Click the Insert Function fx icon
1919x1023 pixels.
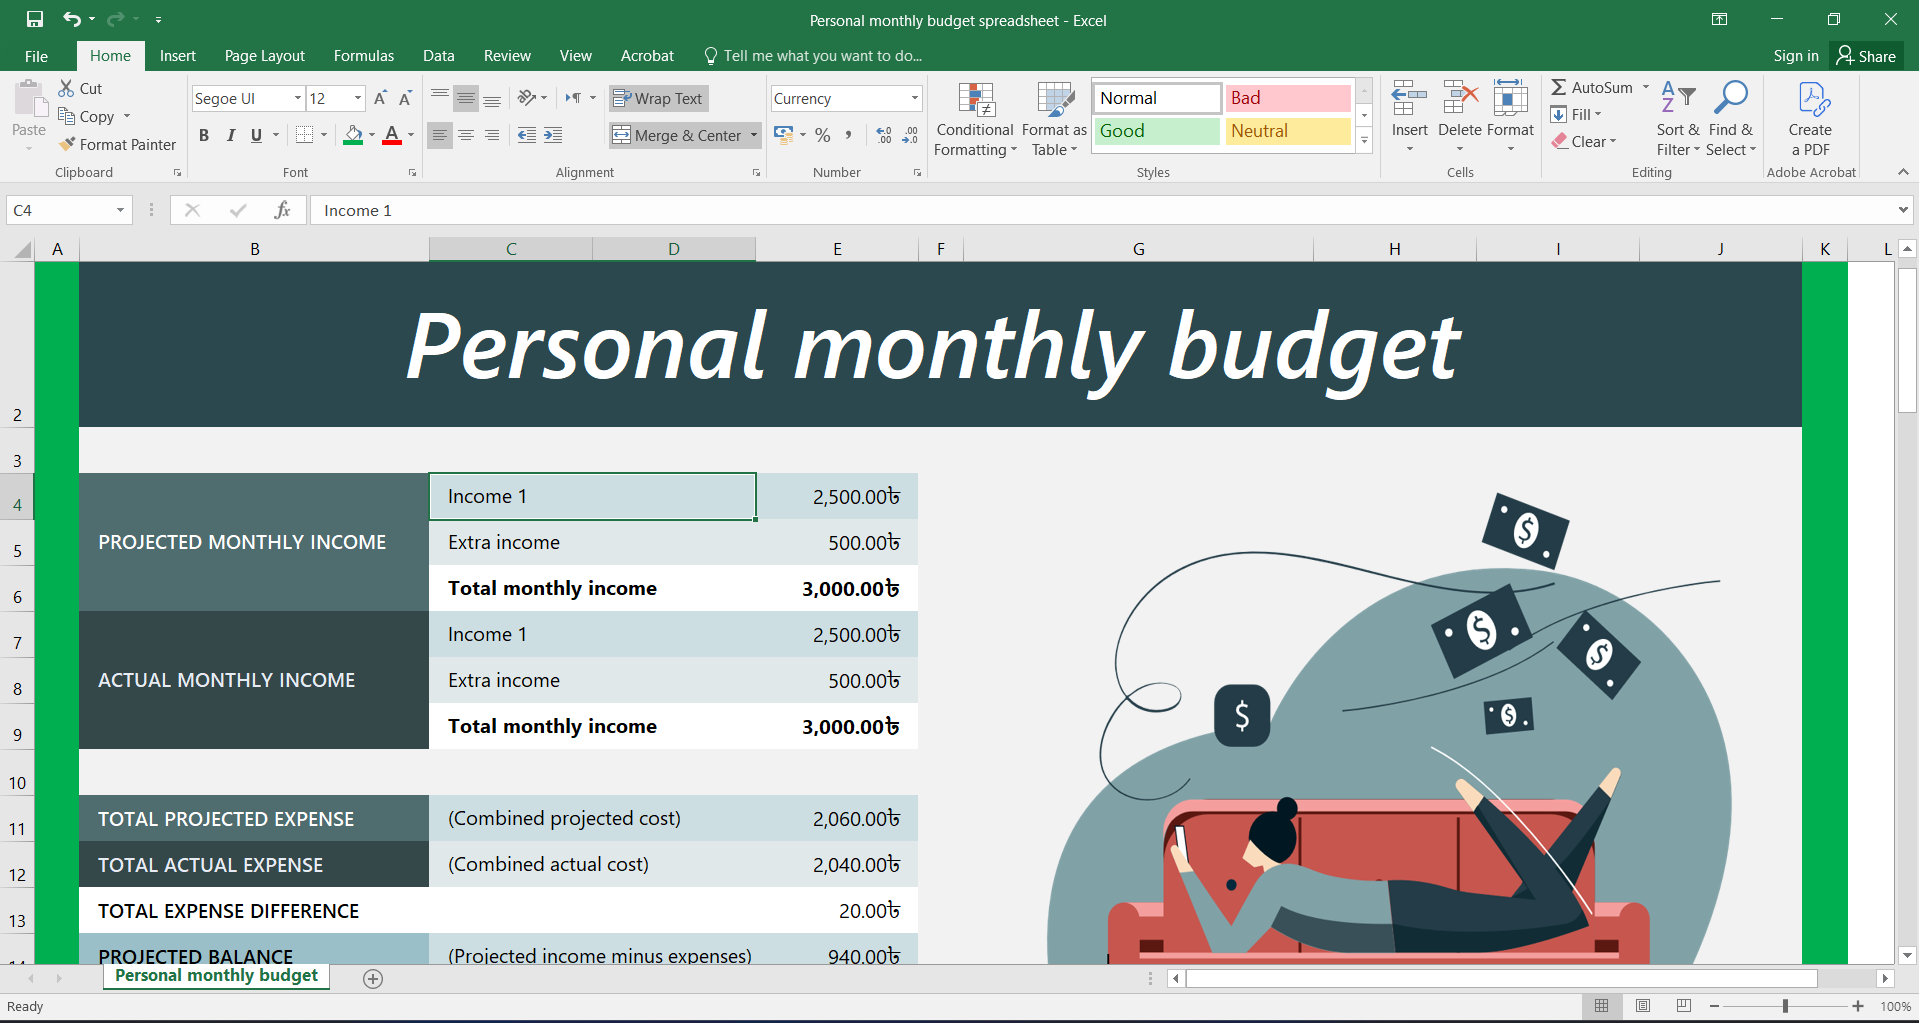coord(282,210)
